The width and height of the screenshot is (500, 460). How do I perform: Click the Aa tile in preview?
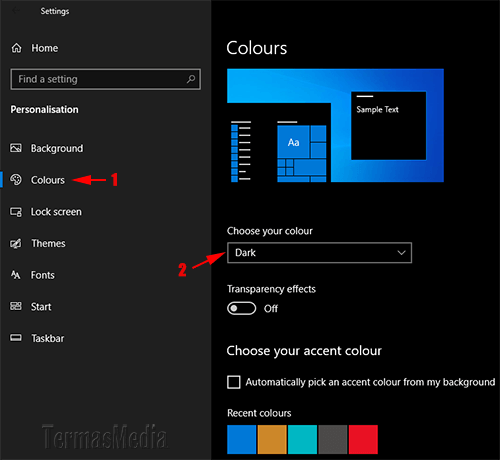pos(293,142)
